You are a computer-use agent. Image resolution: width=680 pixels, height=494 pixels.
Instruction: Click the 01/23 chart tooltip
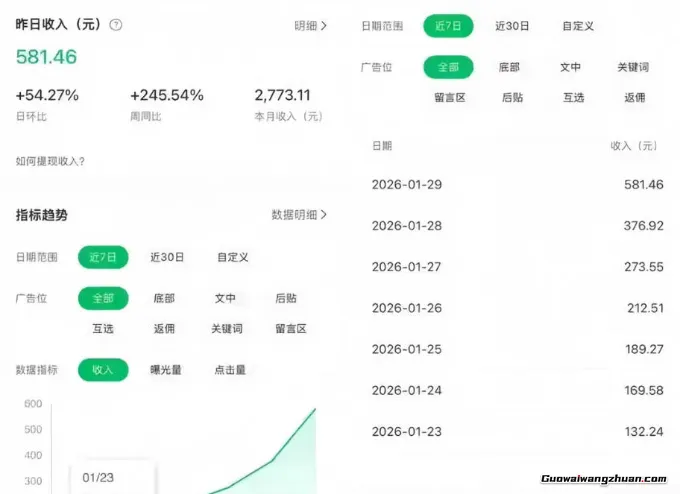pos(112,476)
